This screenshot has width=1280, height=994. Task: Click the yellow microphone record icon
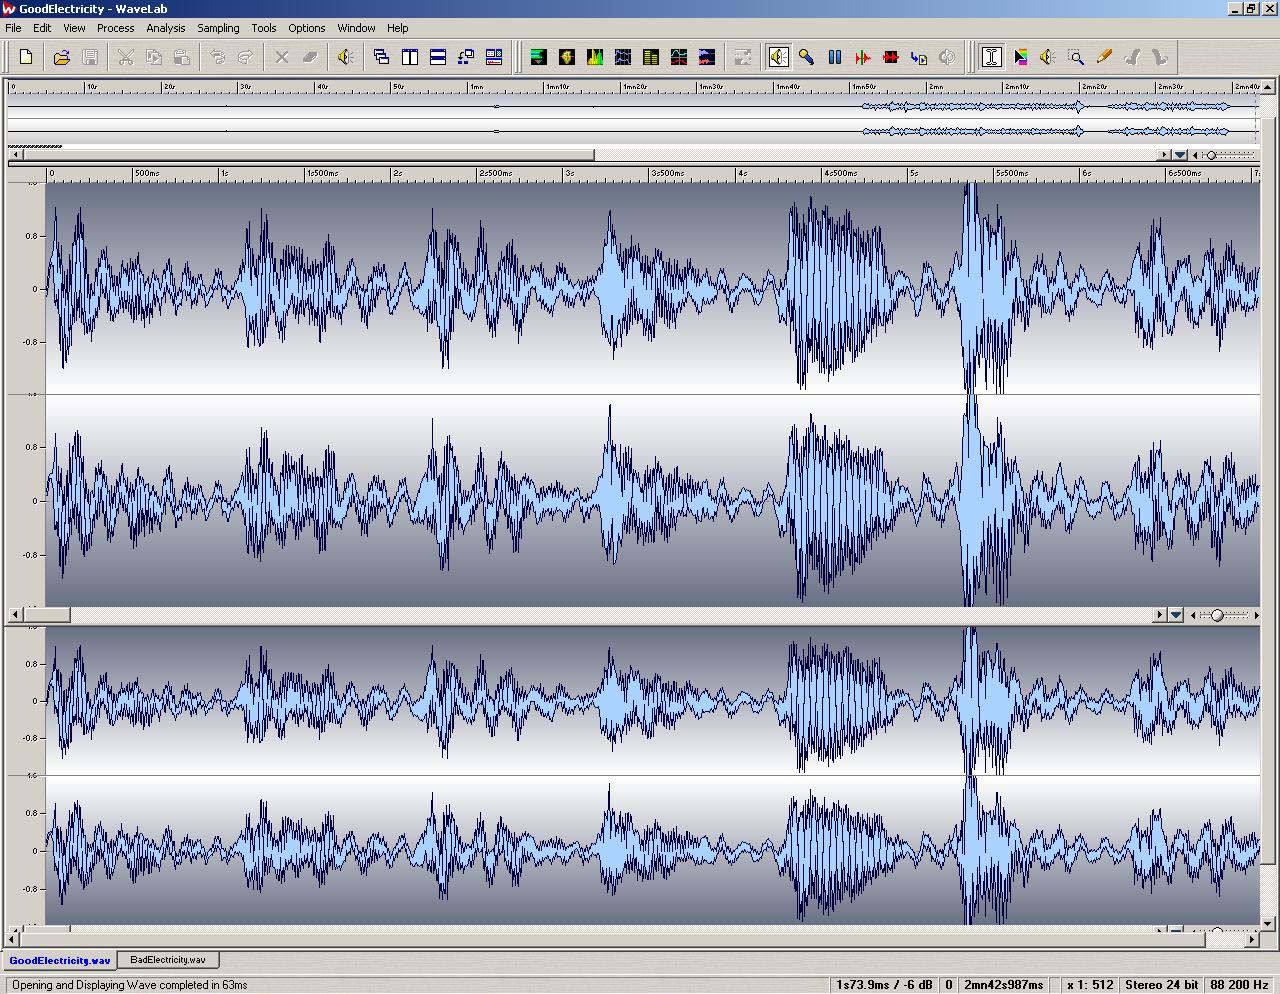point(807,57)
